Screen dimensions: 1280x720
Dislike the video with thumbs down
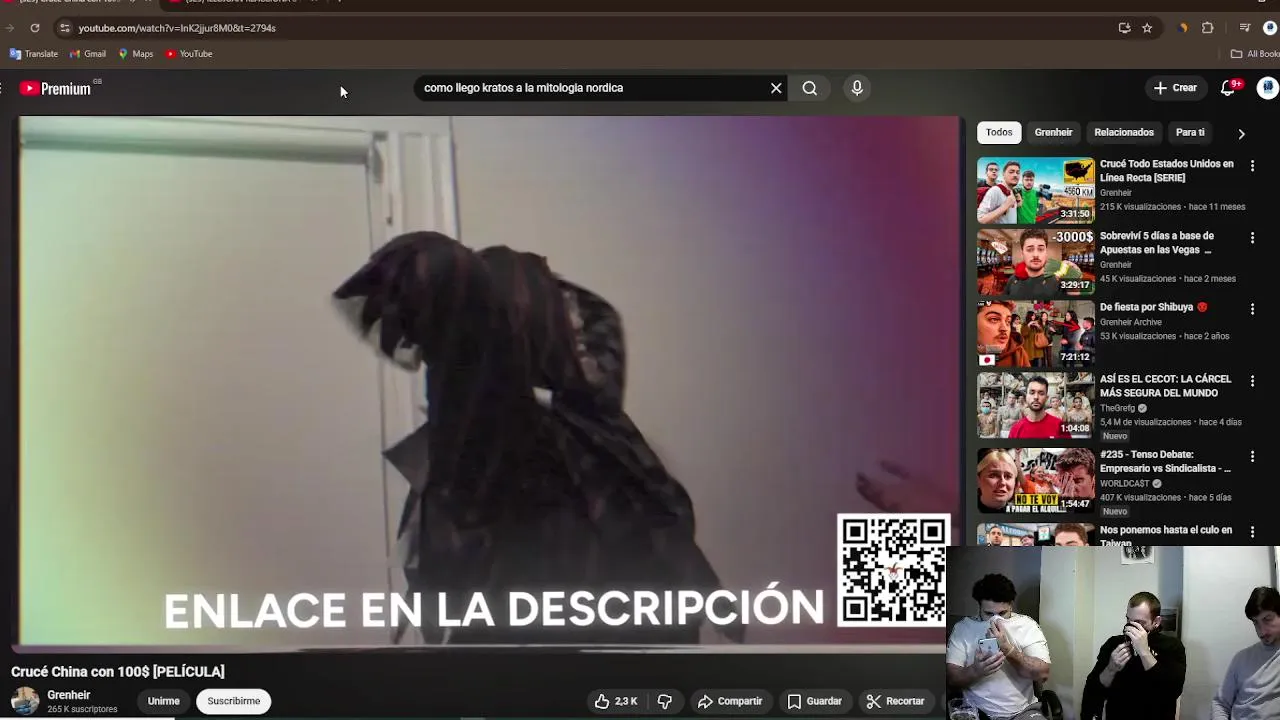coord(665,701)
